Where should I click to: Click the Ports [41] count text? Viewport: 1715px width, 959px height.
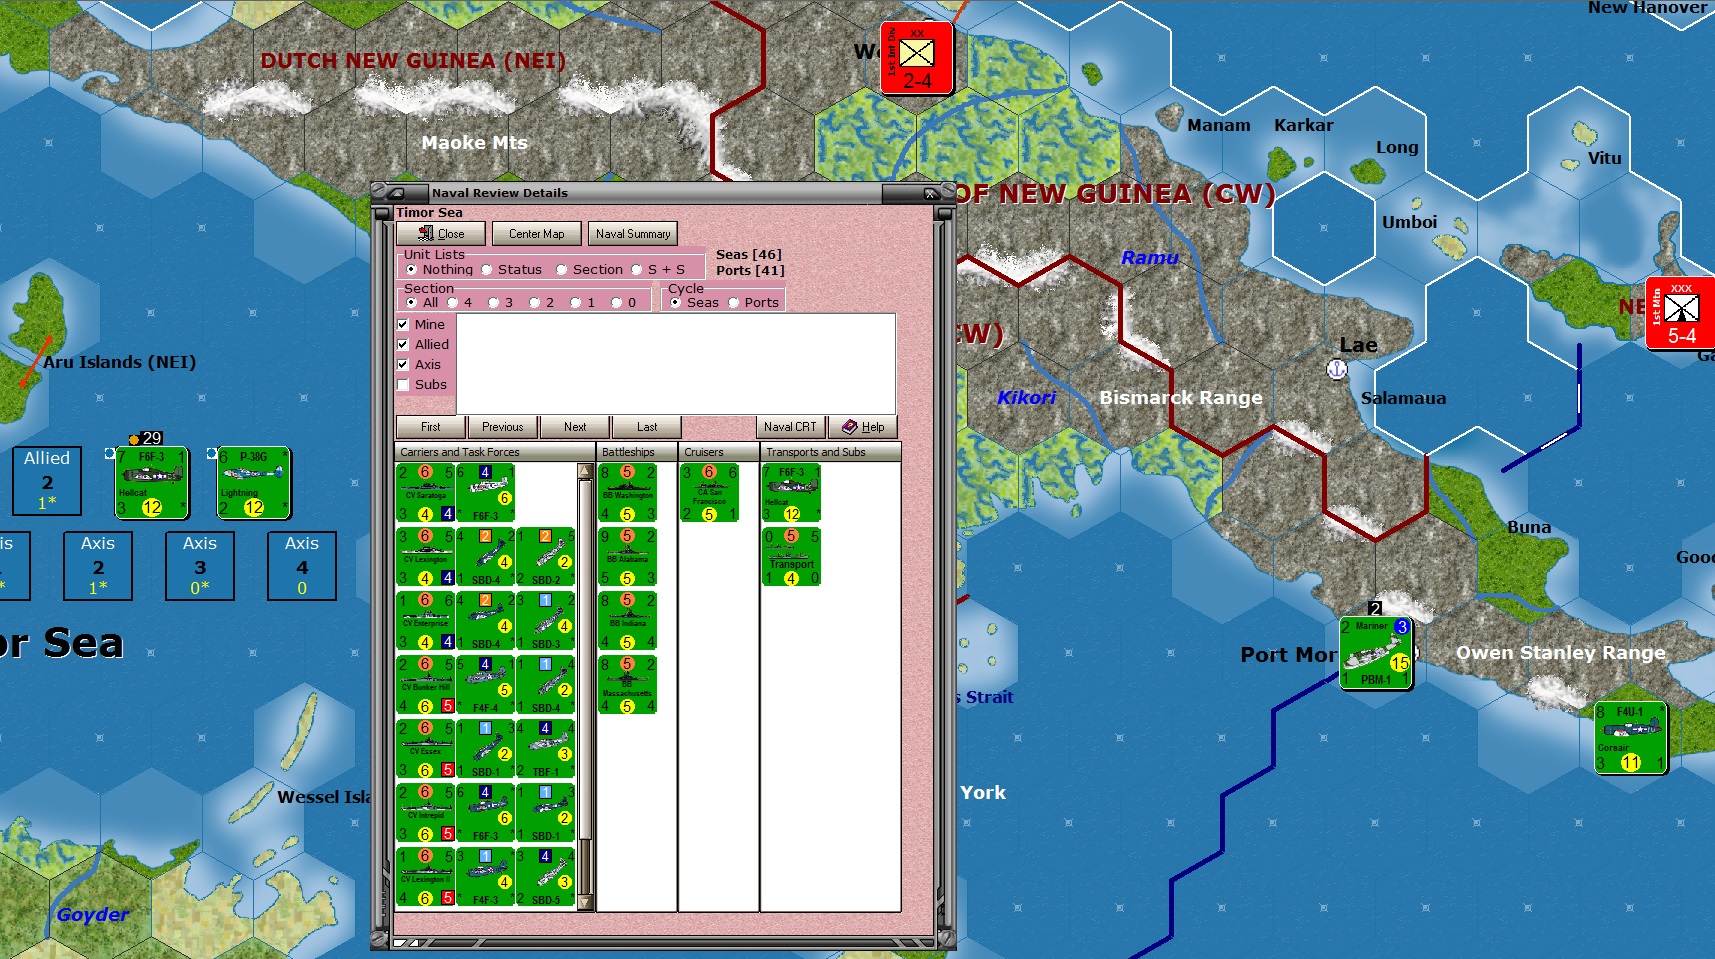click(x=750, y=271)
